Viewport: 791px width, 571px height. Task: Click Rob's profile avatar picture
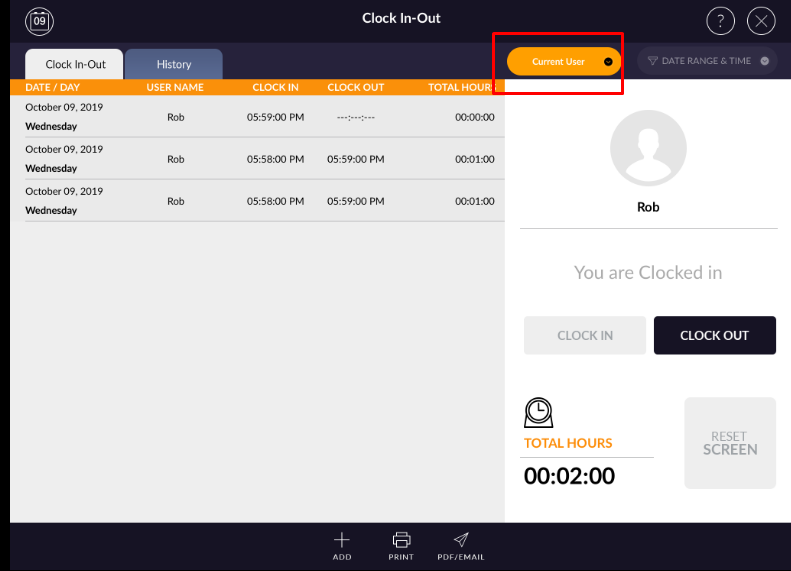[648, 148]
